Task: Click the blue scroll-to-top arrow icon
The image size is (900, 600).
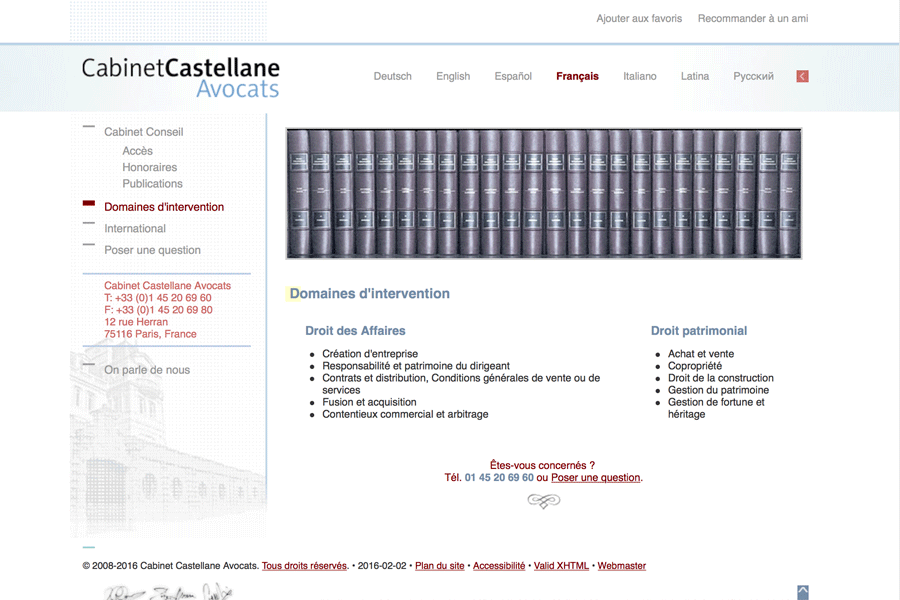Action: (x=802, y=593)
